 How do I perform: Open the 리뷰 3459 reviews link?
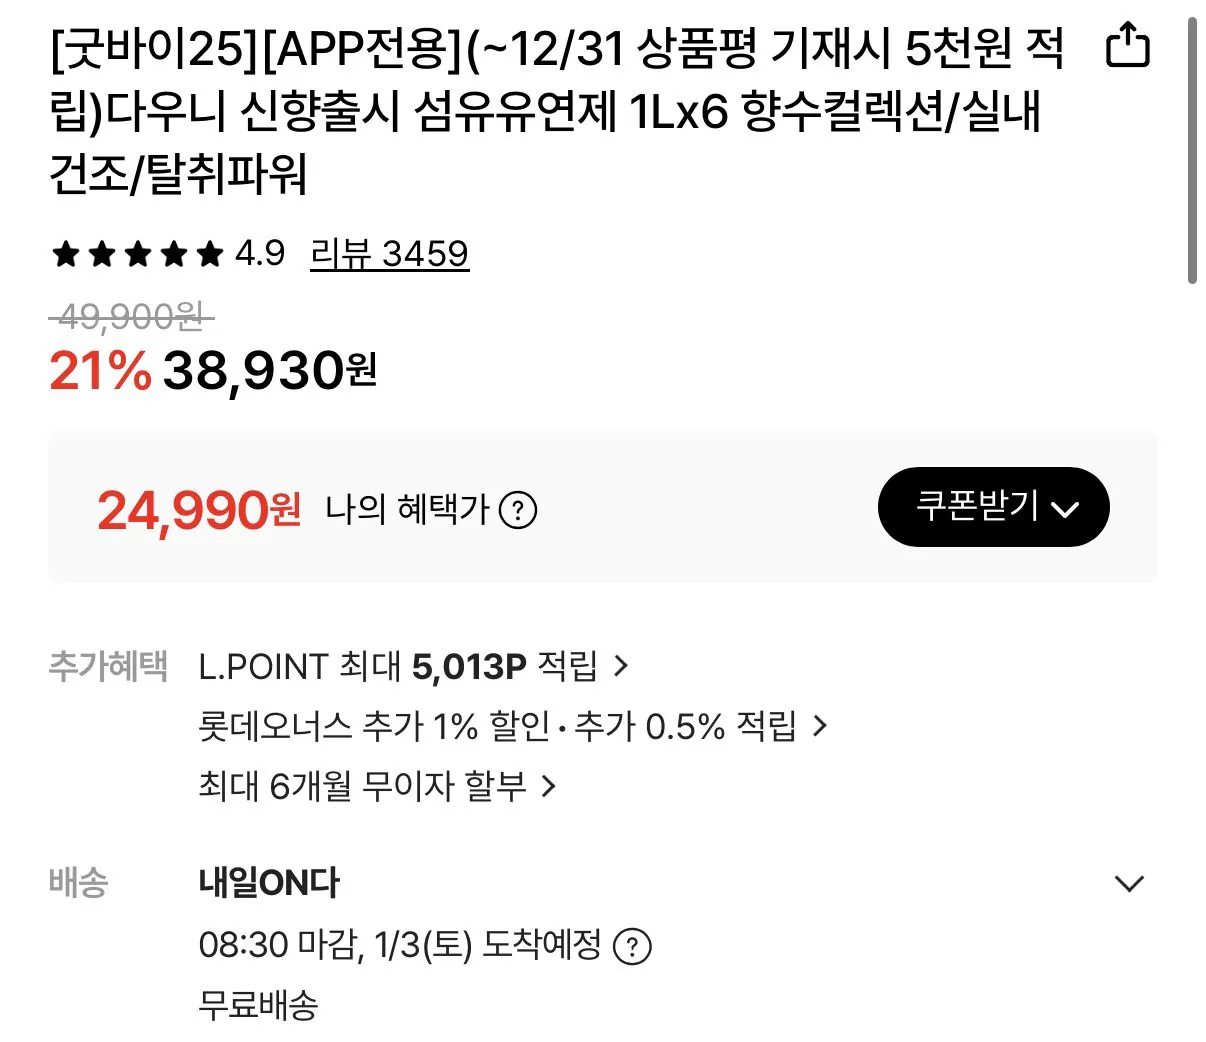pos(389,253)
